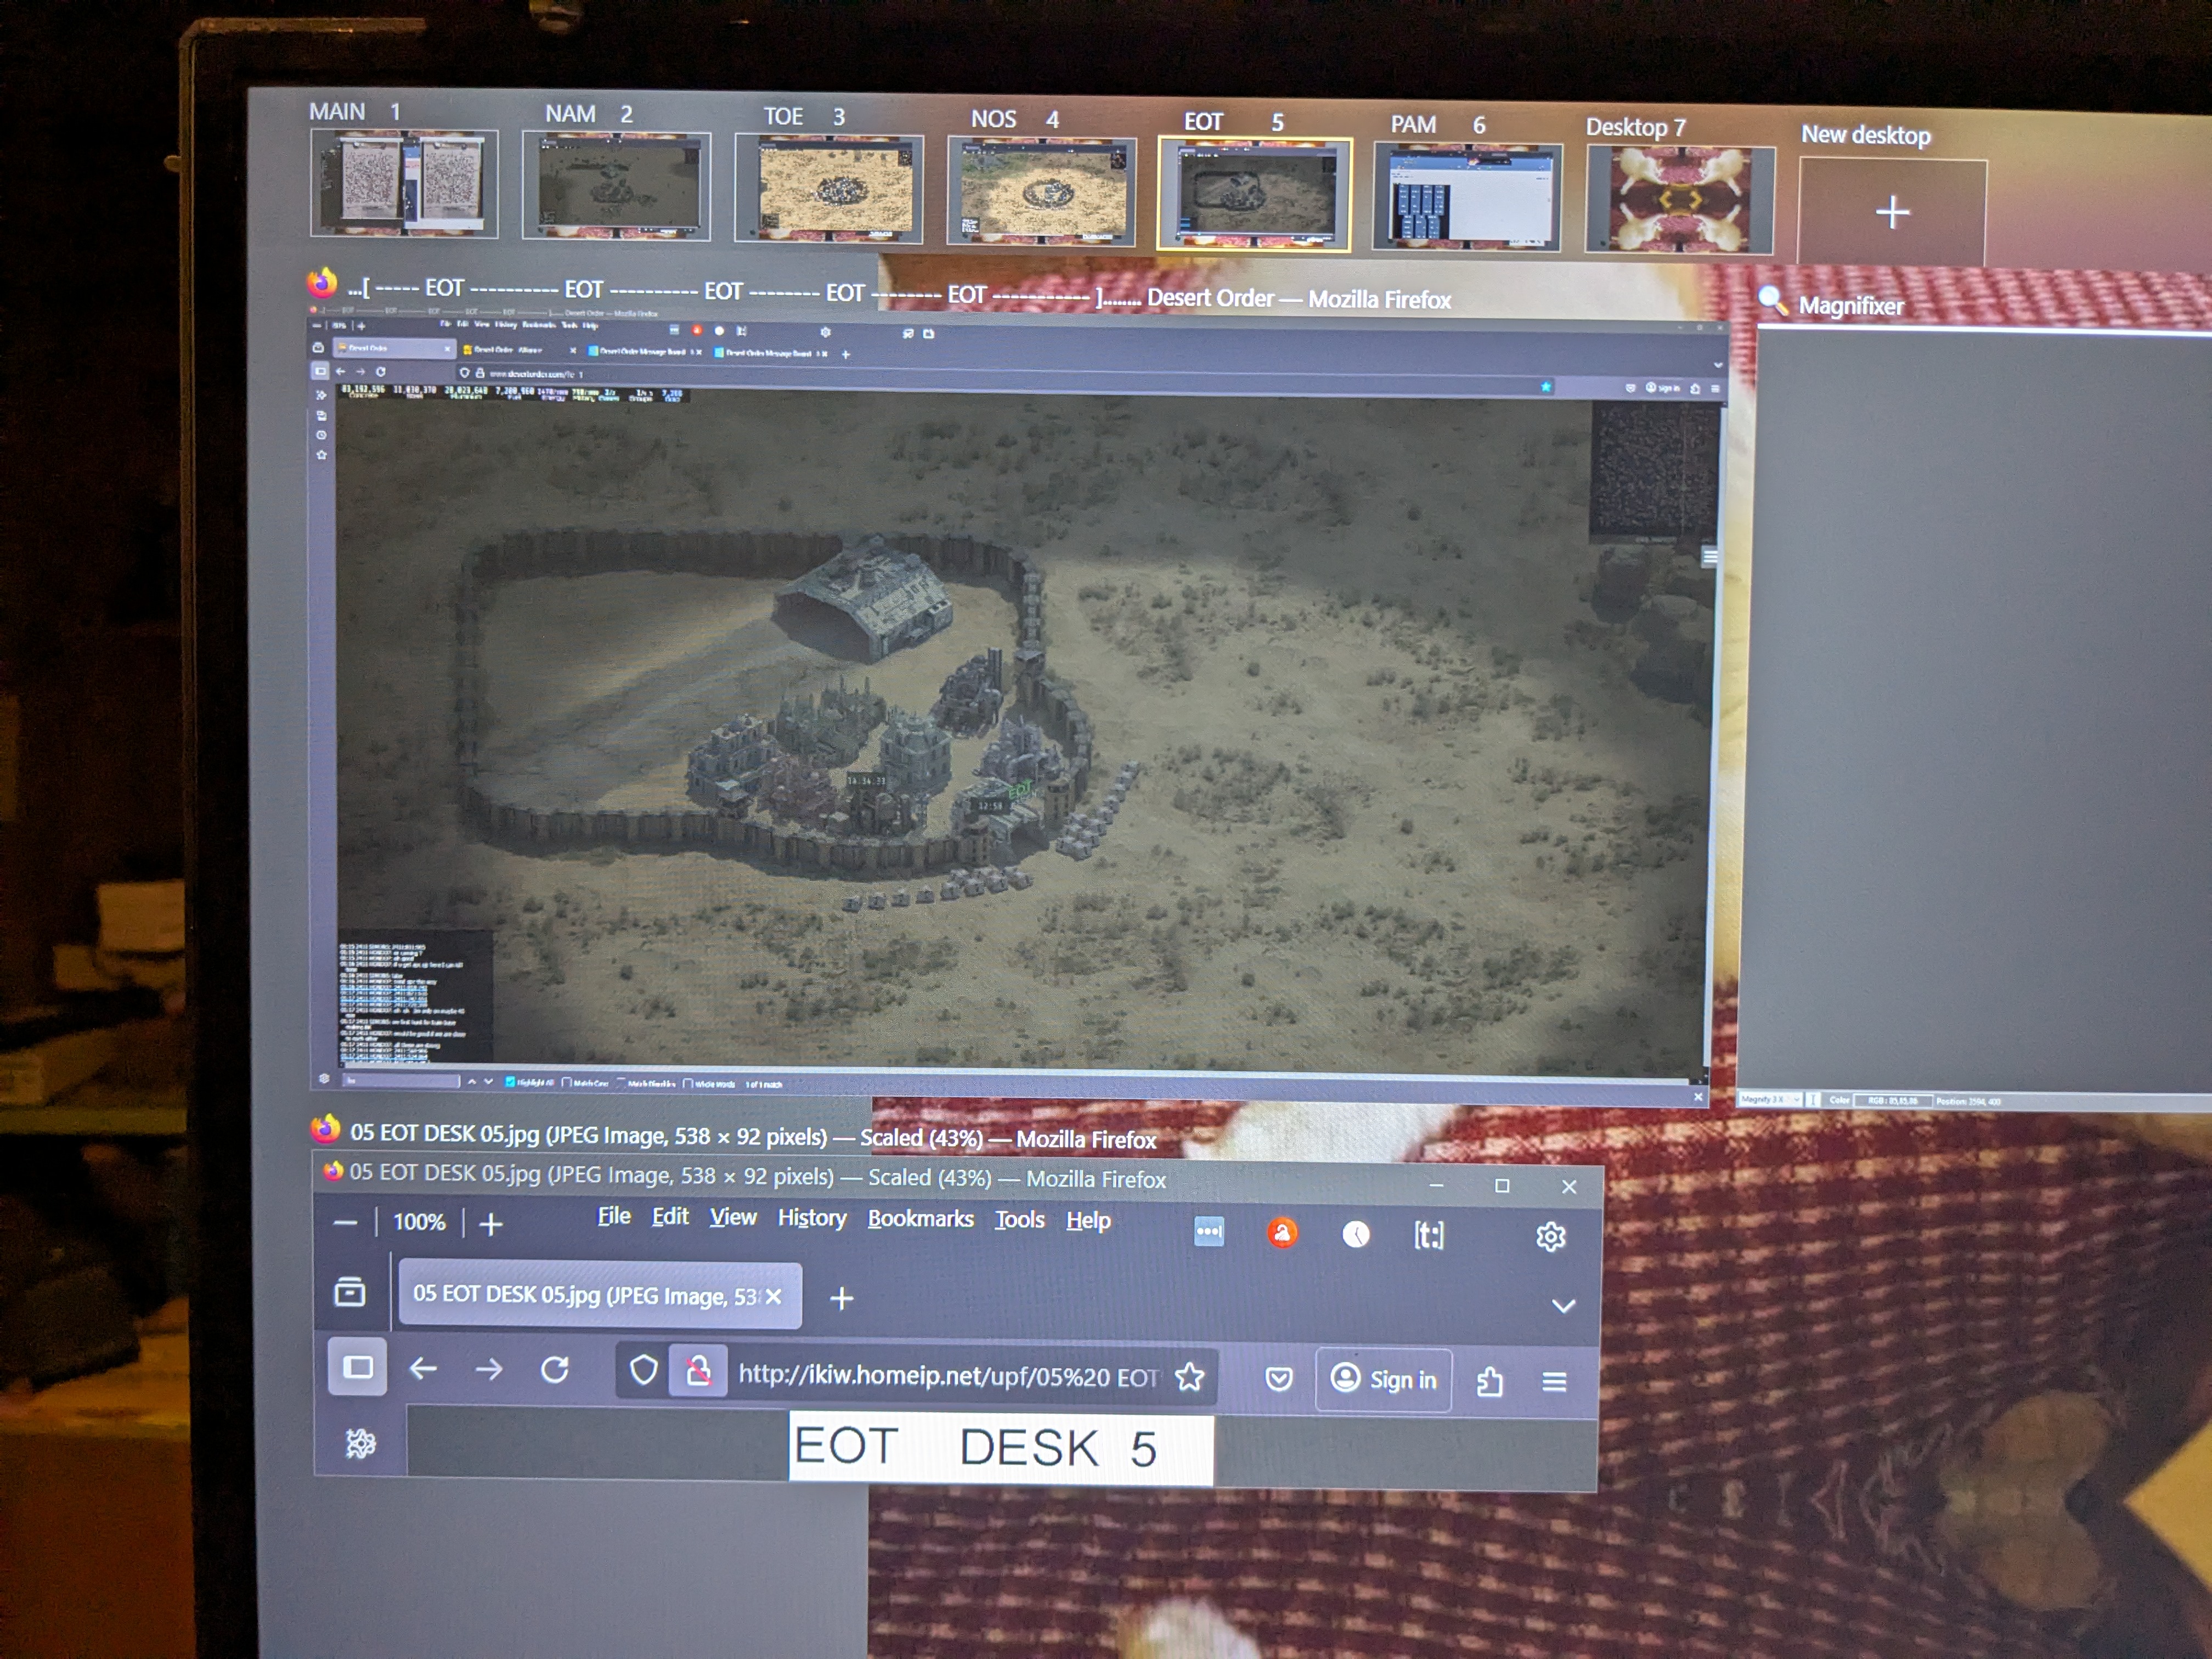Screen dimensions: 2212x1659
Task: Toggle Match Diacritics in the Desert Order find bar
Action: click(x=646, y=1083)
